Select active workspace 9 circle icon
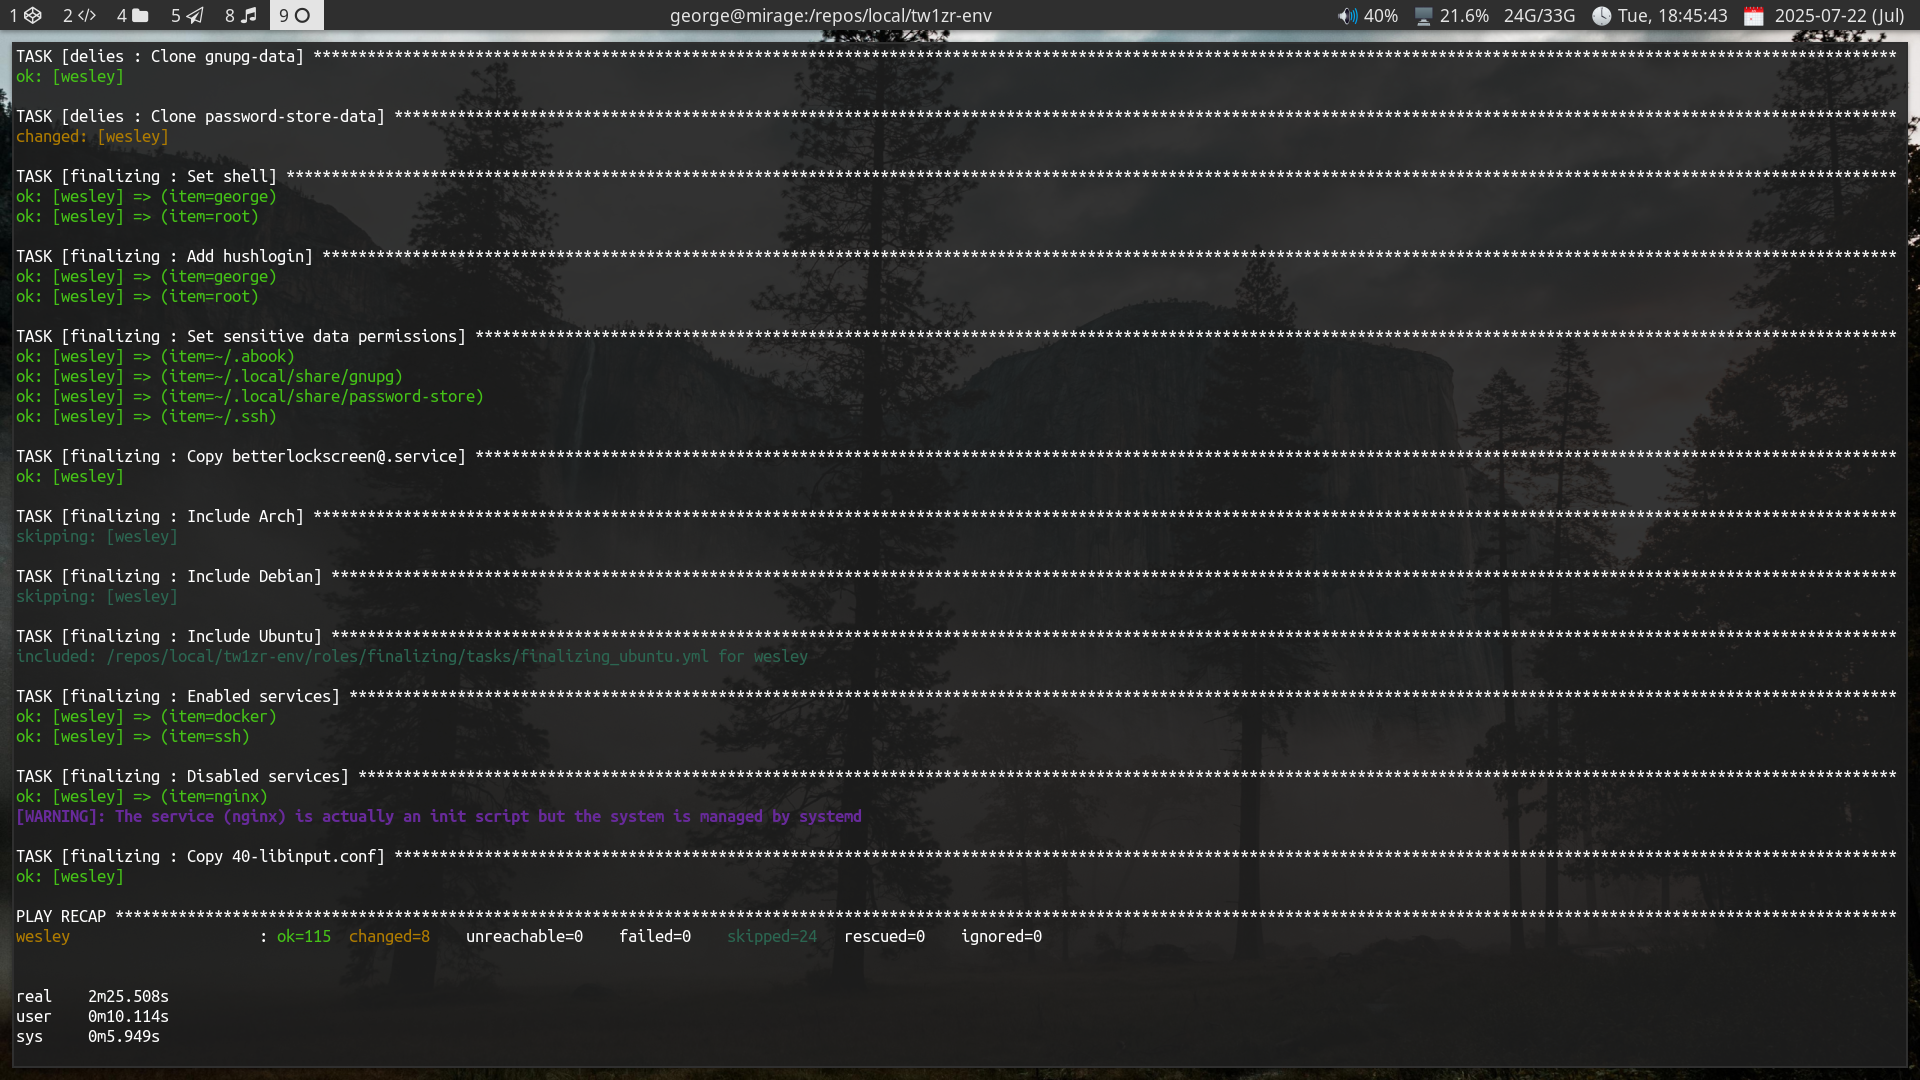The image size is (1920, 1080). [296, 15]
